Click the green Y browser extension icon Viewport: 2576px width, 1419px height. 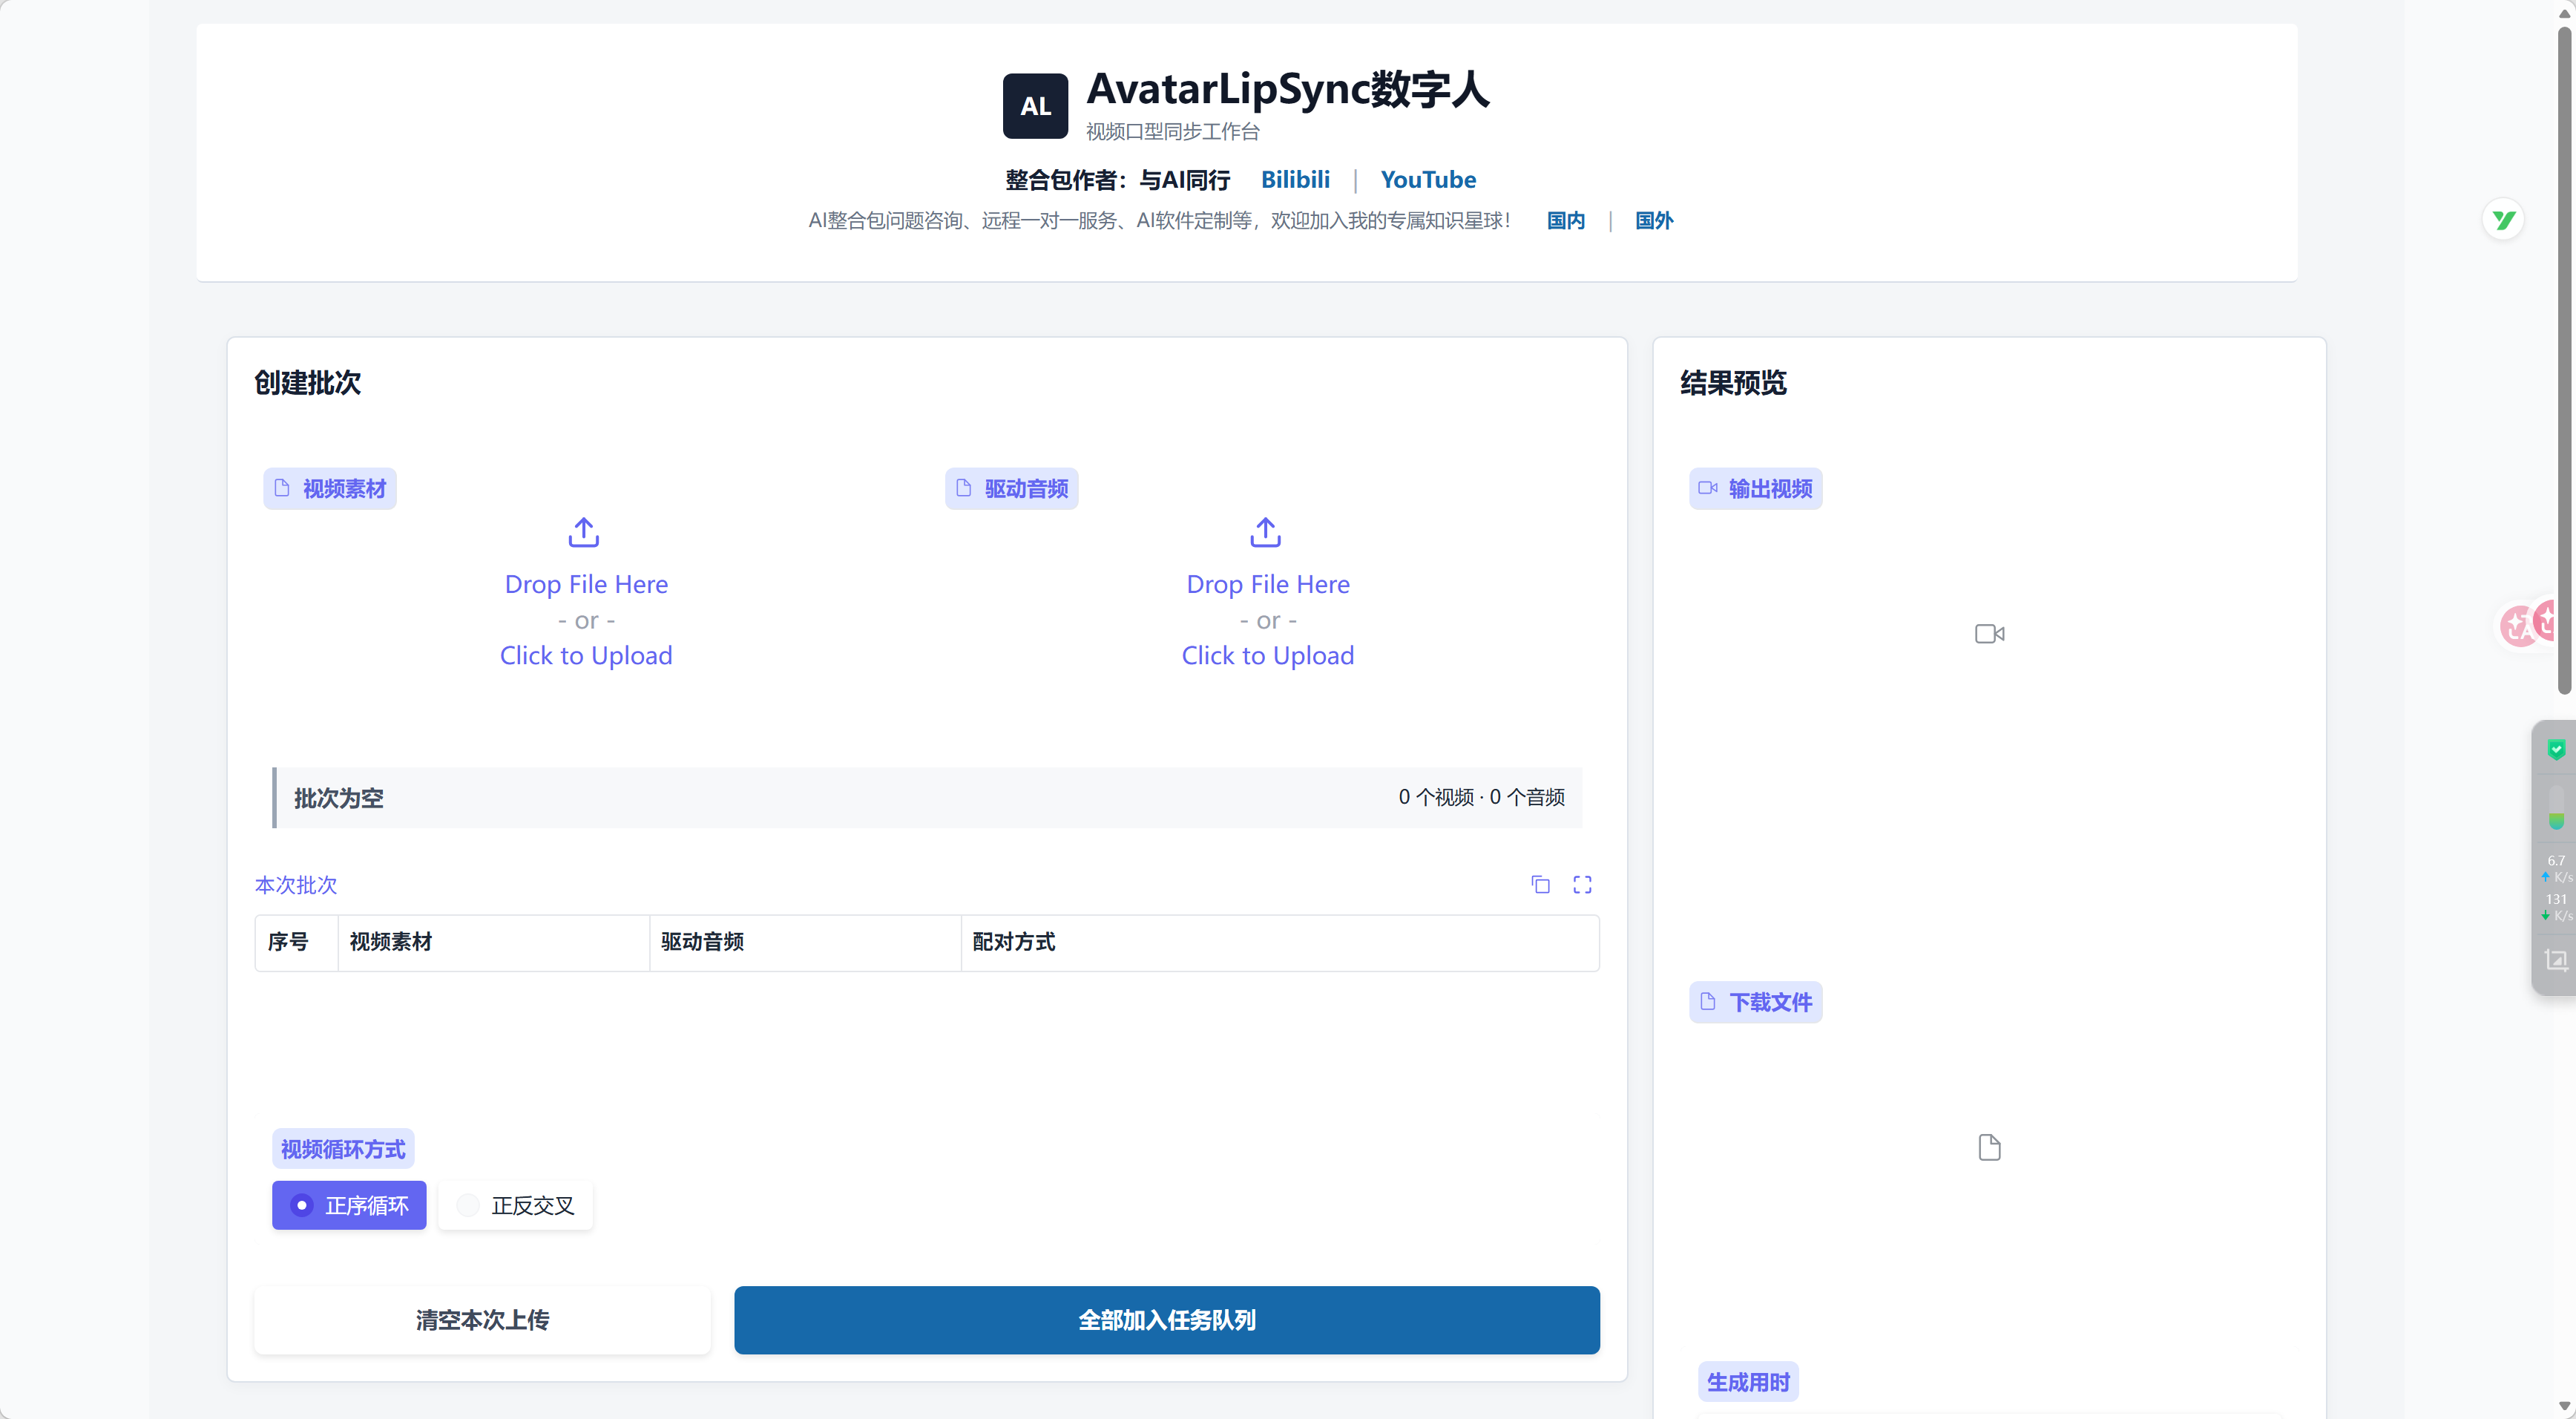pyautogui.click(x=2503, y=220)
